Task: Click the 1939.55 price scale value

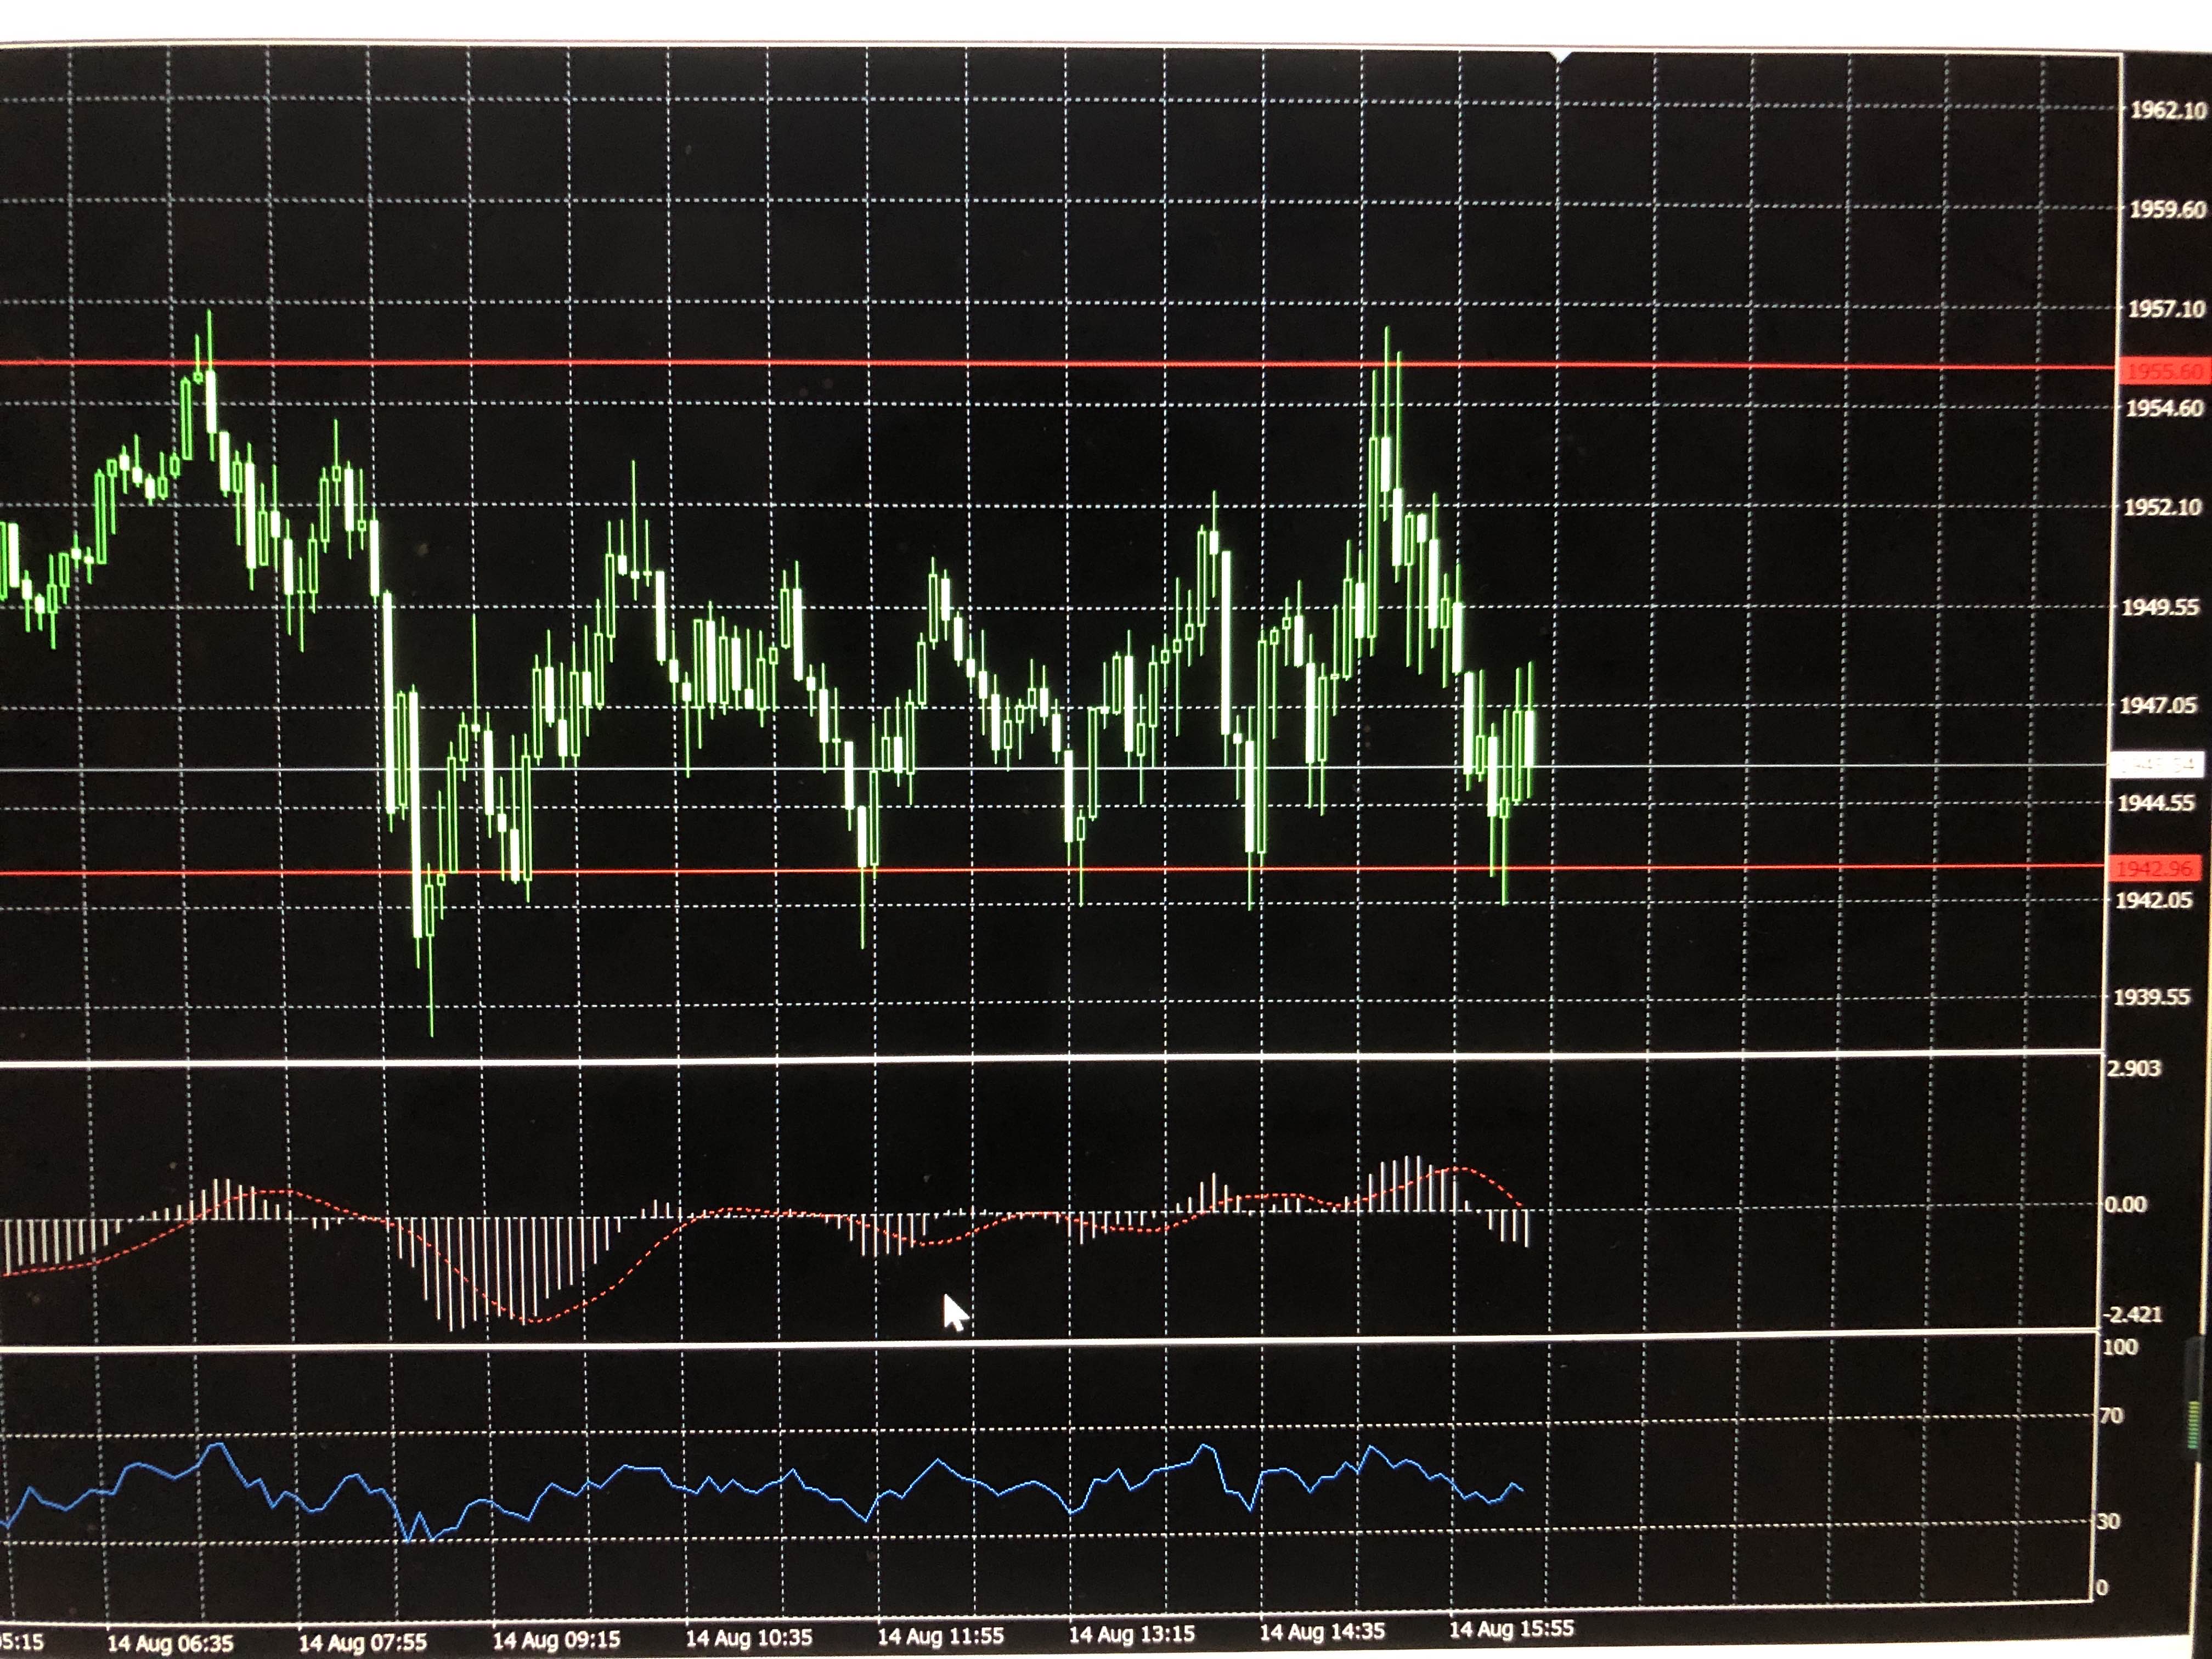Action: click(x=2152, y=997)
